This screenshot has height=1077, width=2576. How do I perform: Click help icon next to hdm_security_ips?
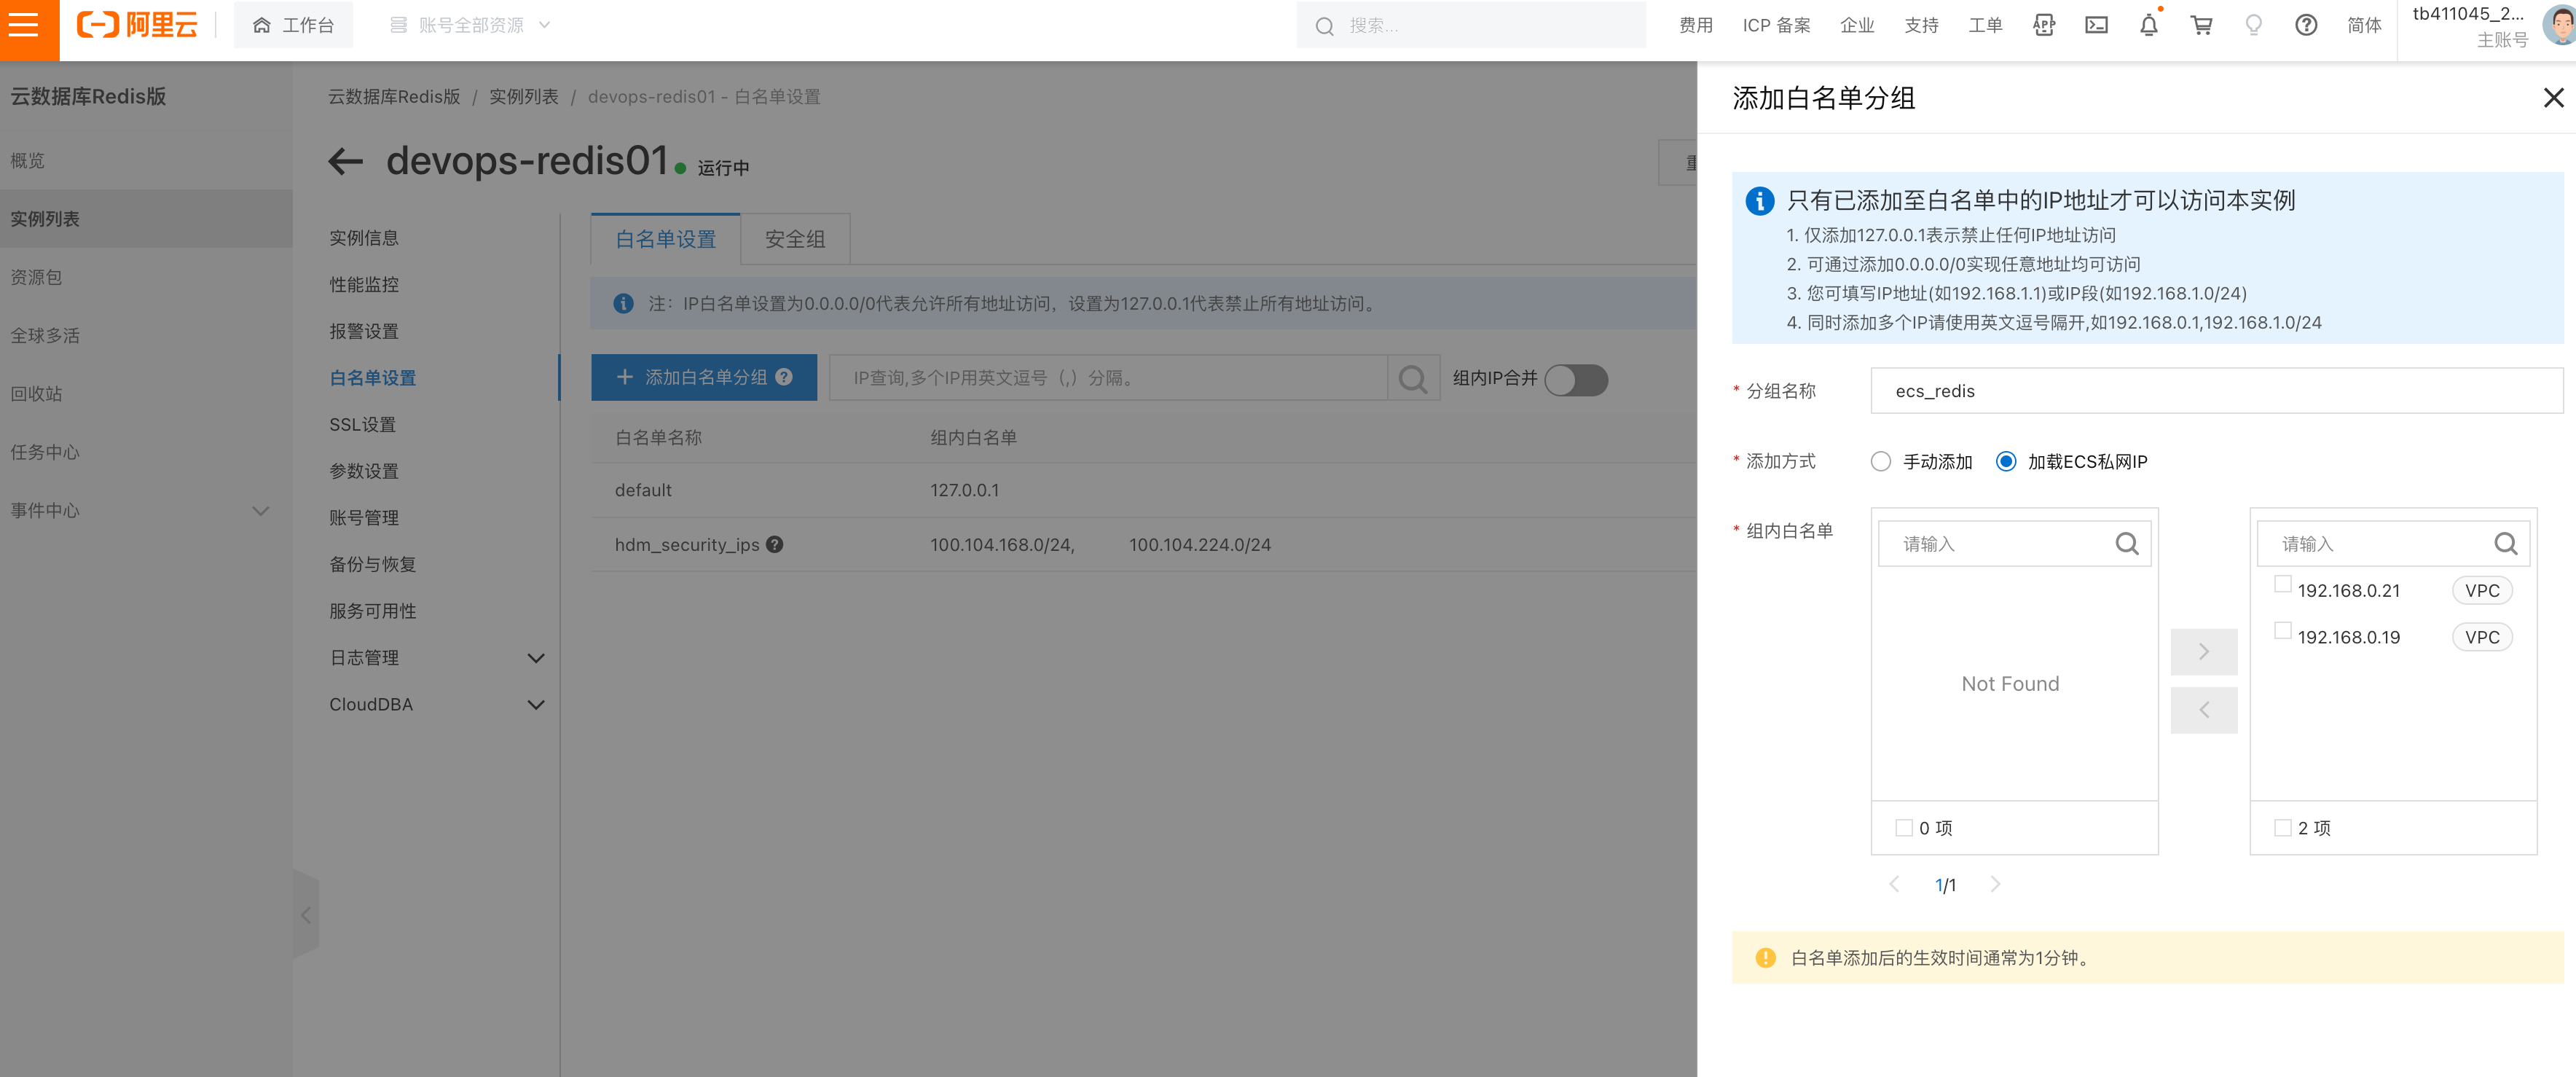(775, 545)
